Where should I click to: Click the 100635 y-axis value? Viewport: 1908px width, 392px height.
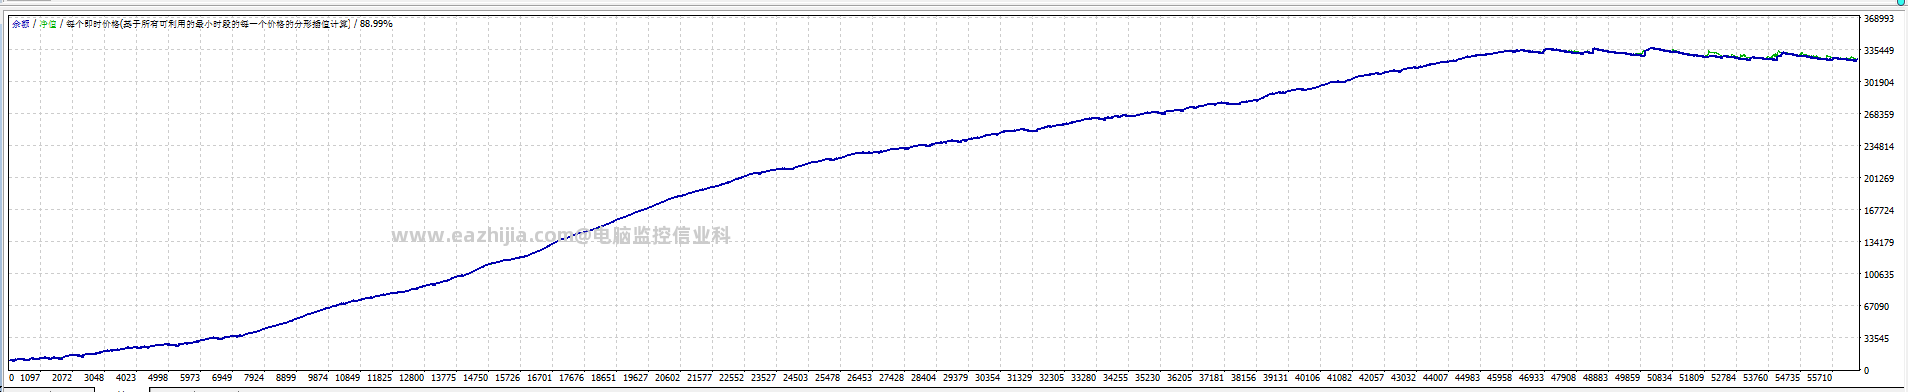pos(1879,275)
